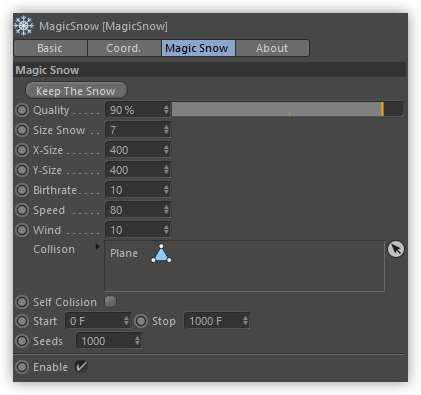
Task: Toggle the X-Size keyframe circle
Action: [x=22, y=150]
